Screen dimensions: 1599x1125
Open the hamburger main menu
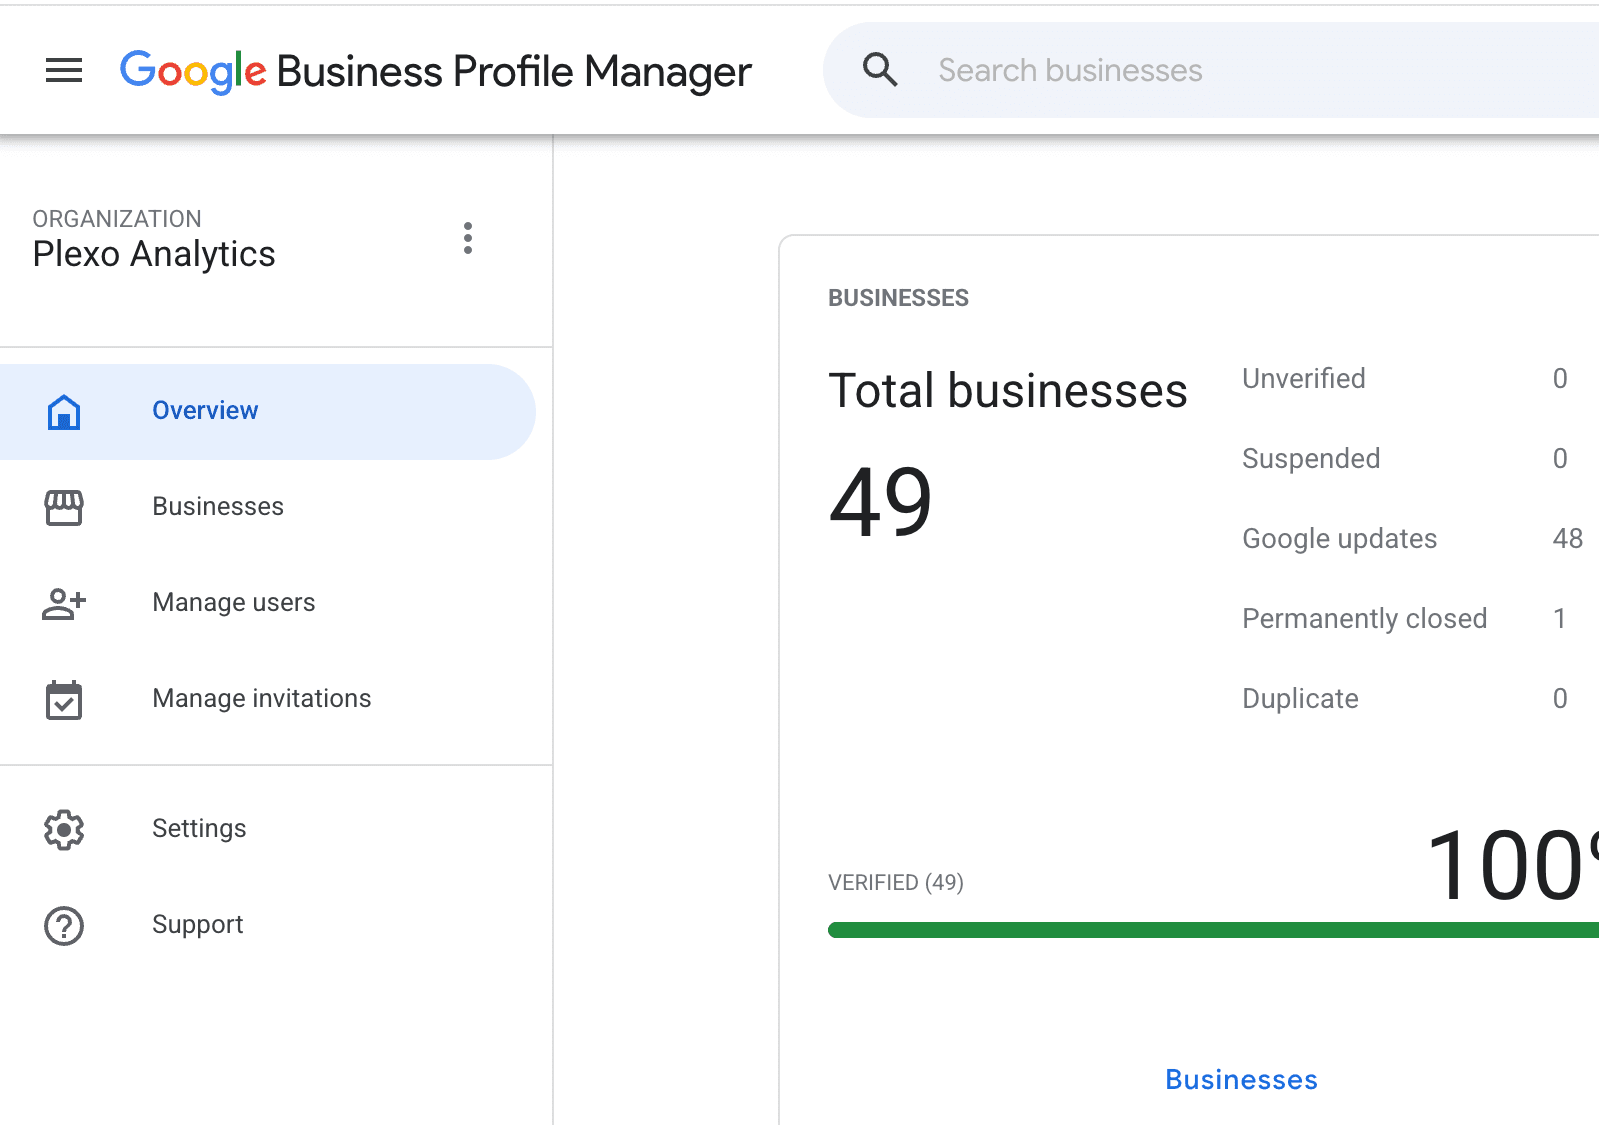(64, 71)
